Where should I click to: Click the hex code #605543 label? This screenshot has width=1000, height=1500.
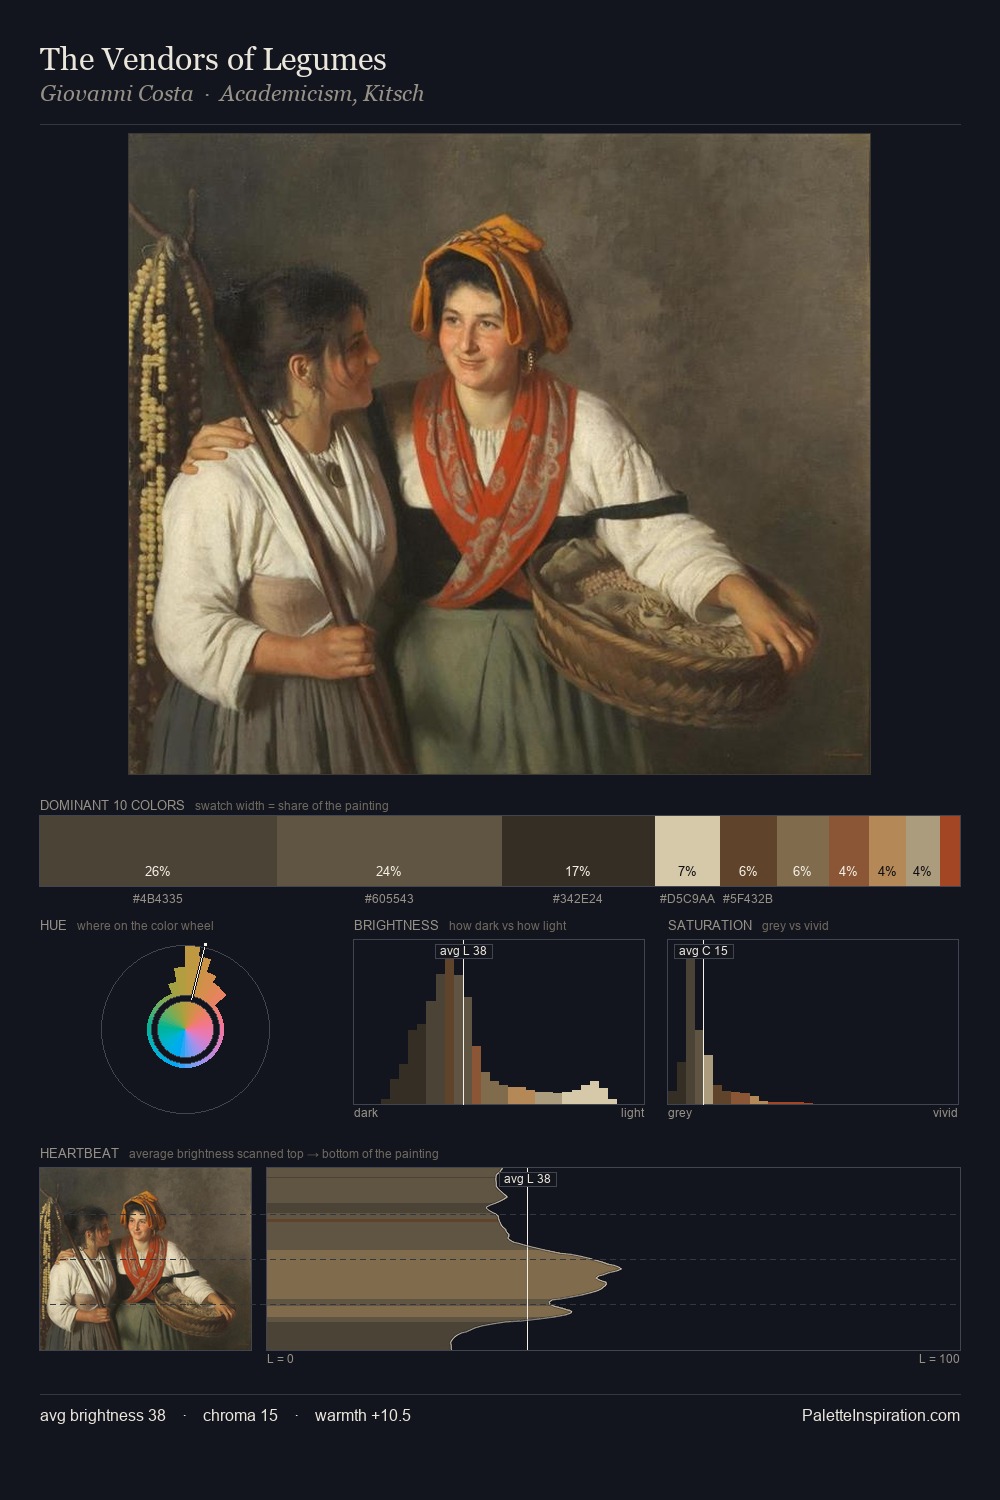point(389,899)
